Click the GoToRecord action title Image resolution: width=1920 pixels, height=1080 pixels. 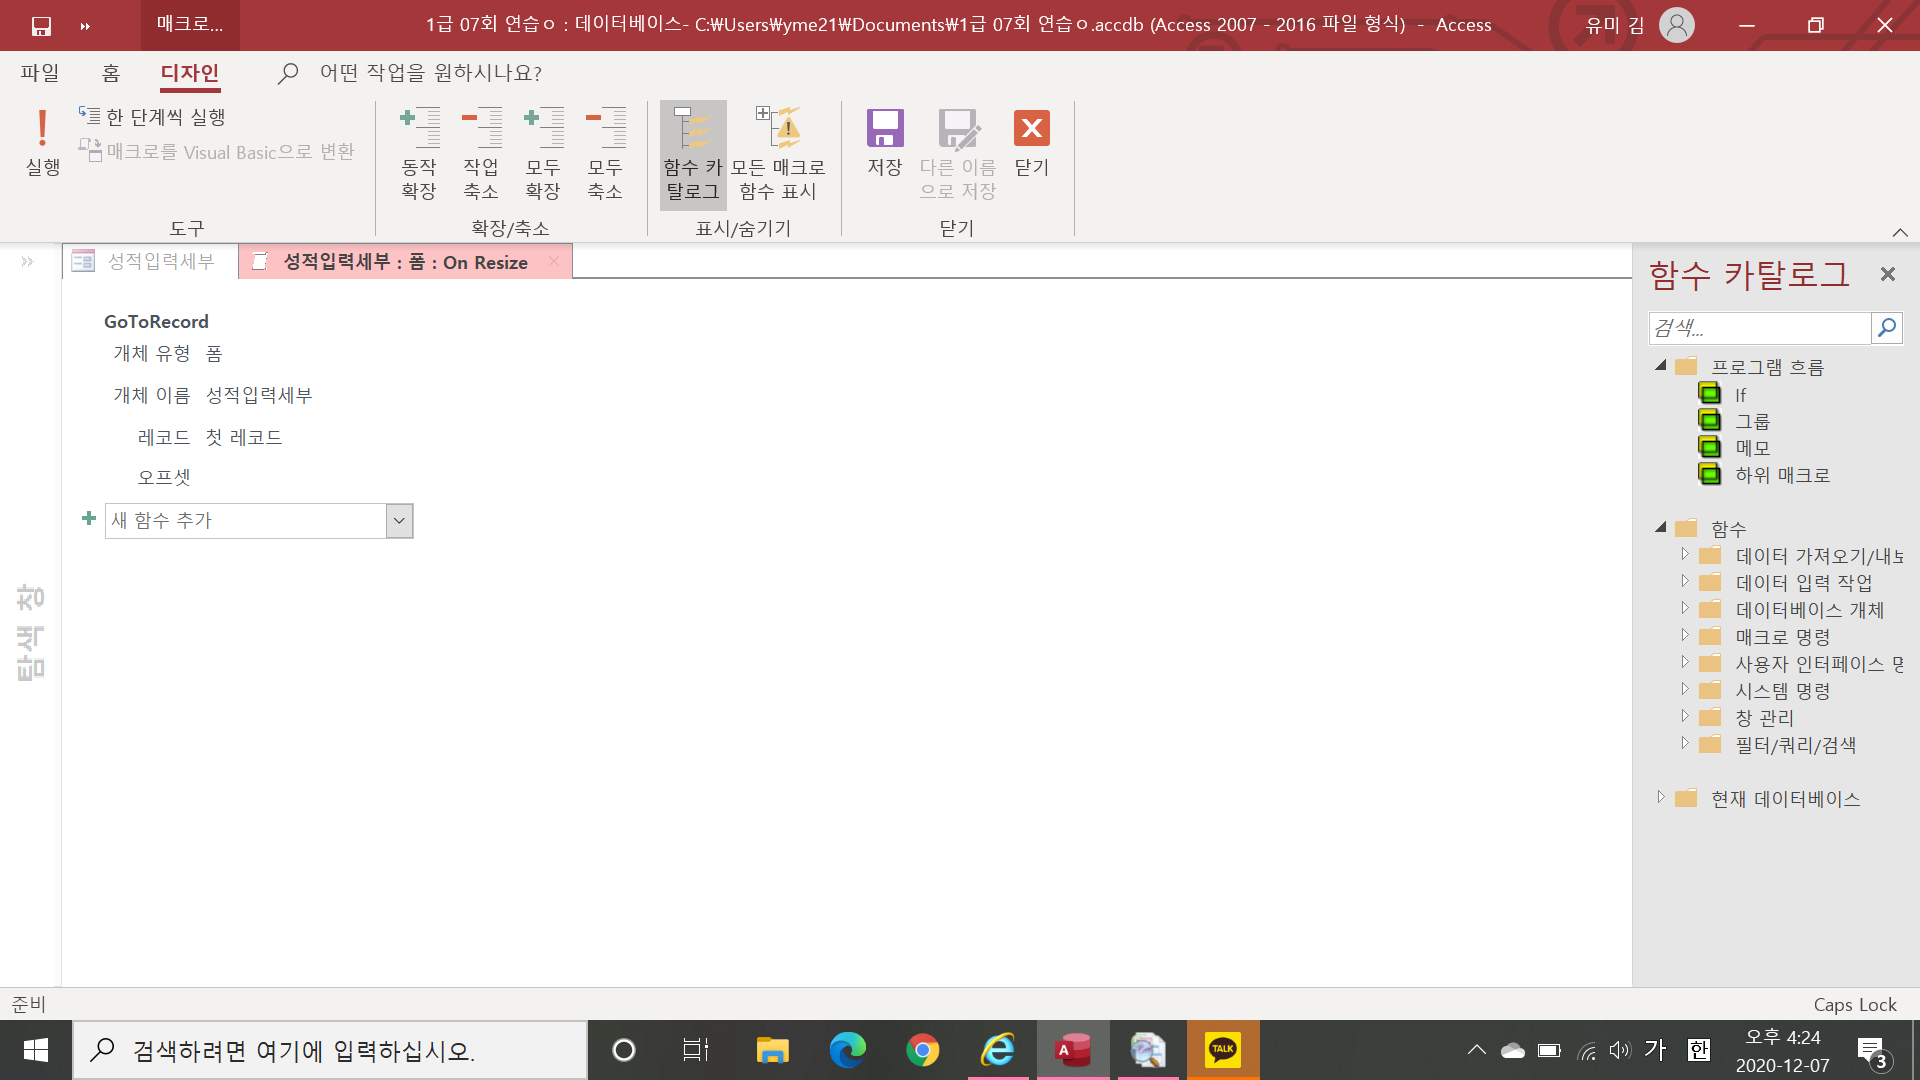tap(156, 321)
